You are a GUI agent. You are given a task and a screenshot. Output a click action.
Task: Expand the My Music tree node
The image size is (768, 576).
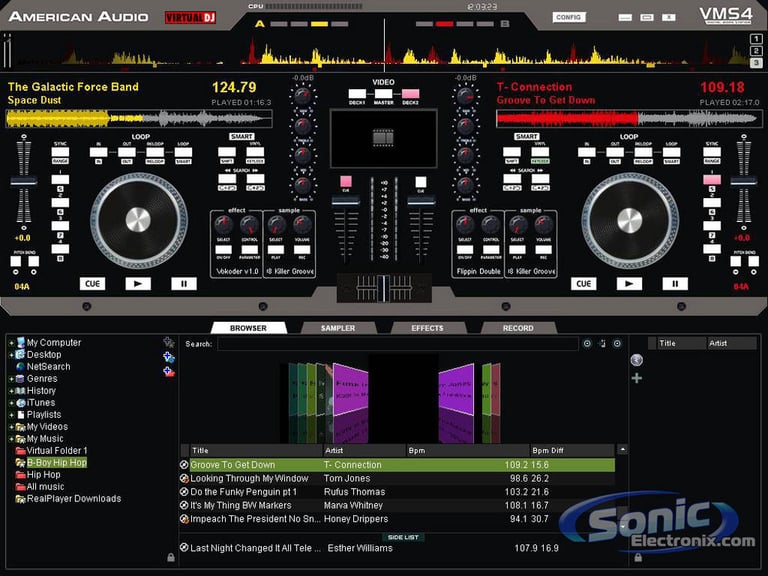point(11,439)
